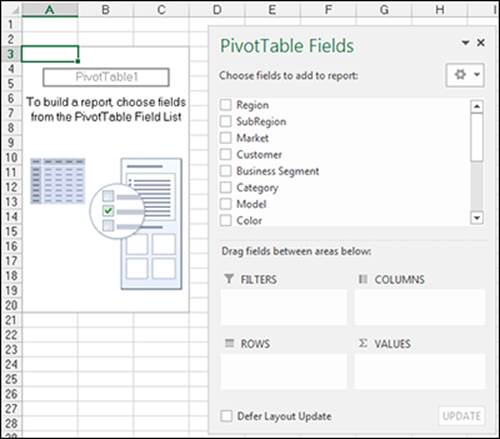Open the gear Tools settings in PivotTable Fields
Viewport: 500px width, 439px height.
coord(460,74)
